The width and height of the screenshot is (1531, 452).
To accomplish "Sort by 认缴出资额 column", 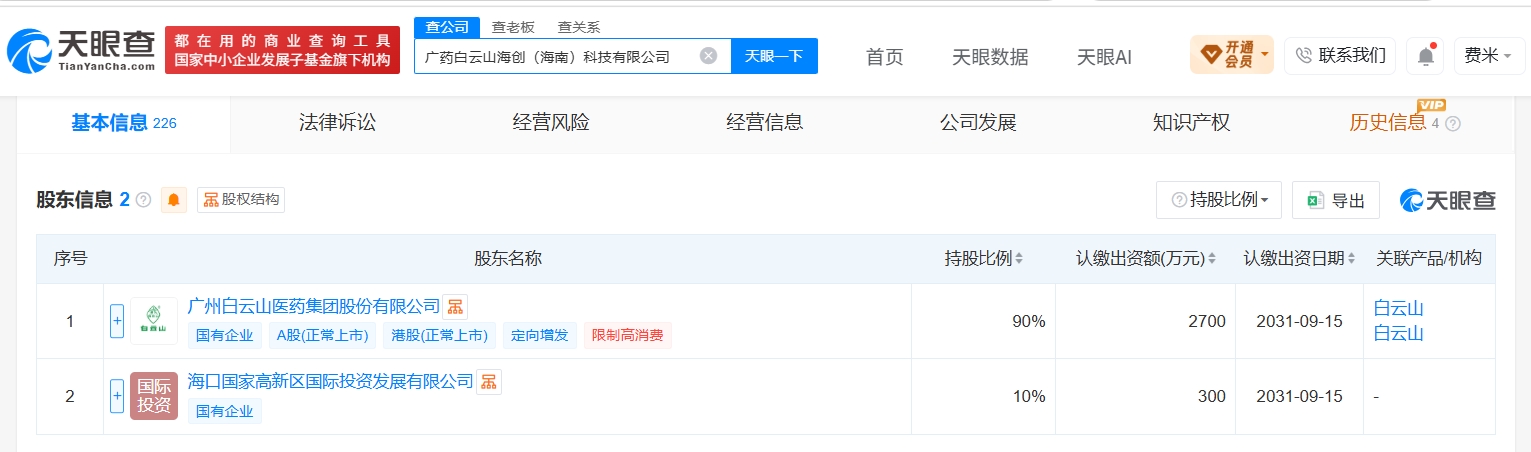I will coord(1146,258).
